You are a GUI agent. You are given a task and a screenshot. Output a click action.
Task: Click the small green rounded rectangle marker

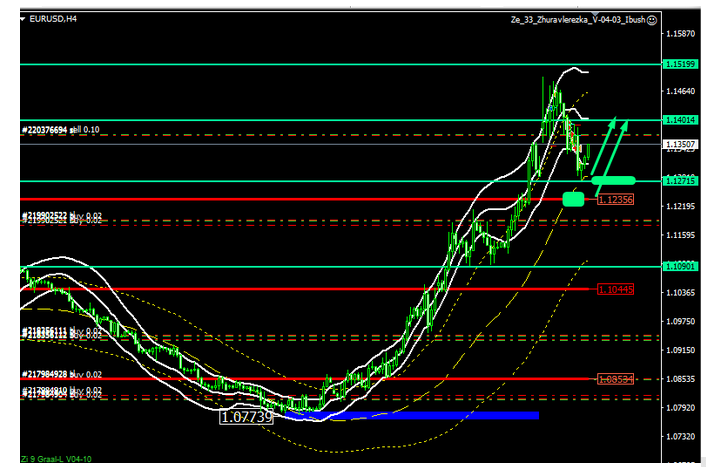[573, 199]
